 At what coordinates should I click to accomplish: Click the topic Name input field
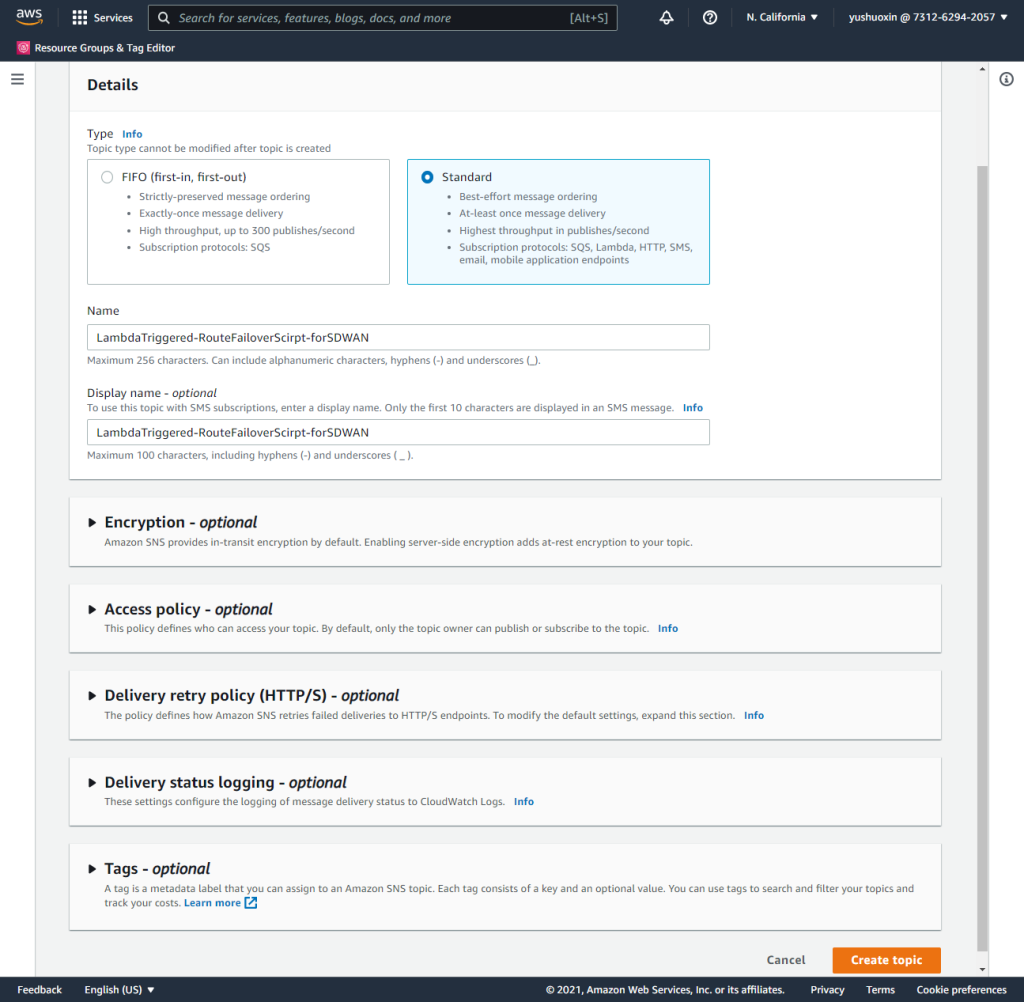click(398, 338)
